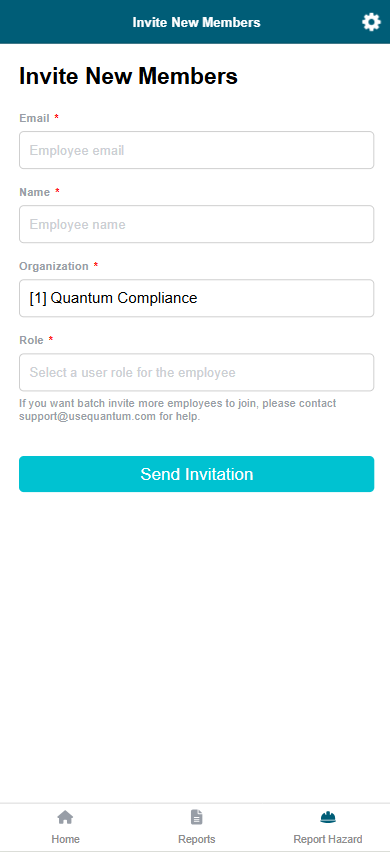The width and height of the screenshot is (390, 852).
Task: Expand the Role selection dropdown
Action: point(197,372)
